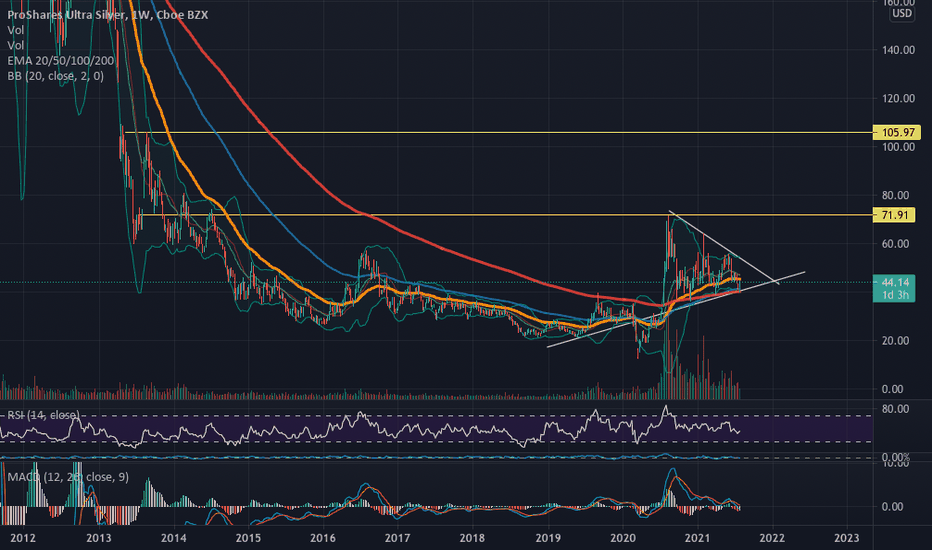This screenshot has width=932, height=550.
Task: Click the 140.00 price scale label
Action: (x=898, y=50)
